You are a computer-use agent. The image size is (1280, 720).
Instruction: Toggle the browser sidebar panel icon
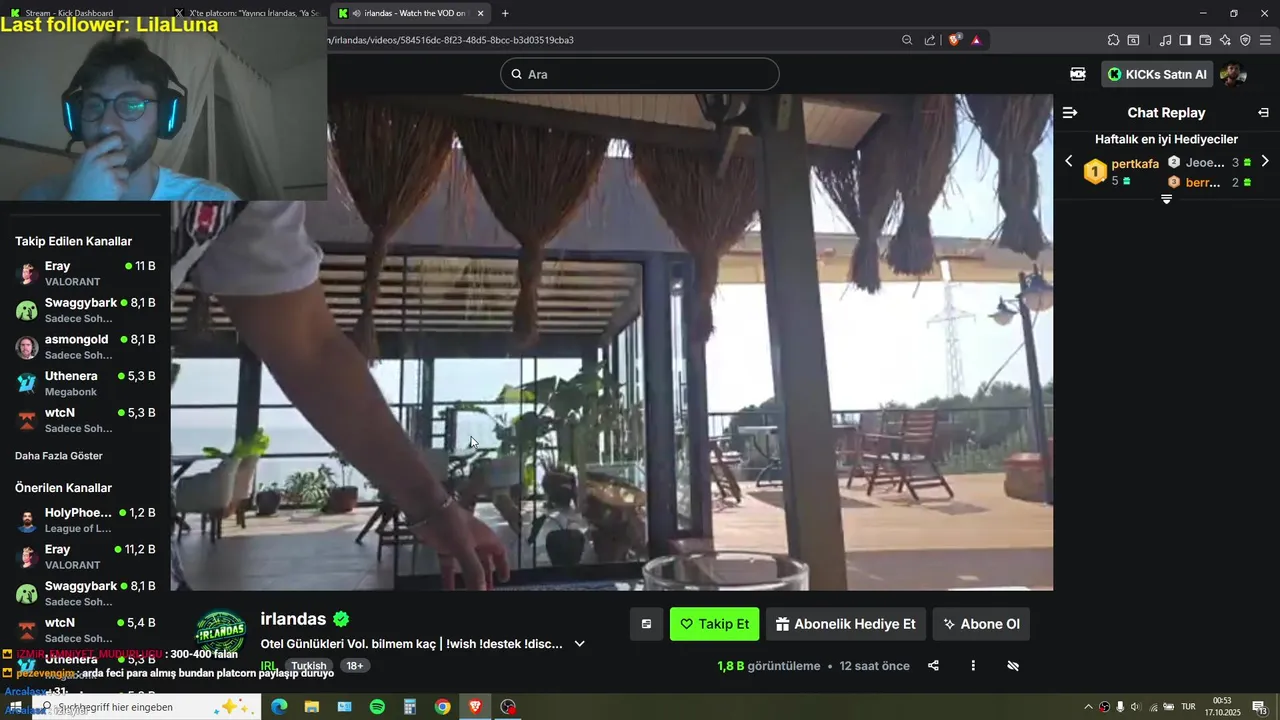tap(1185, 40)
